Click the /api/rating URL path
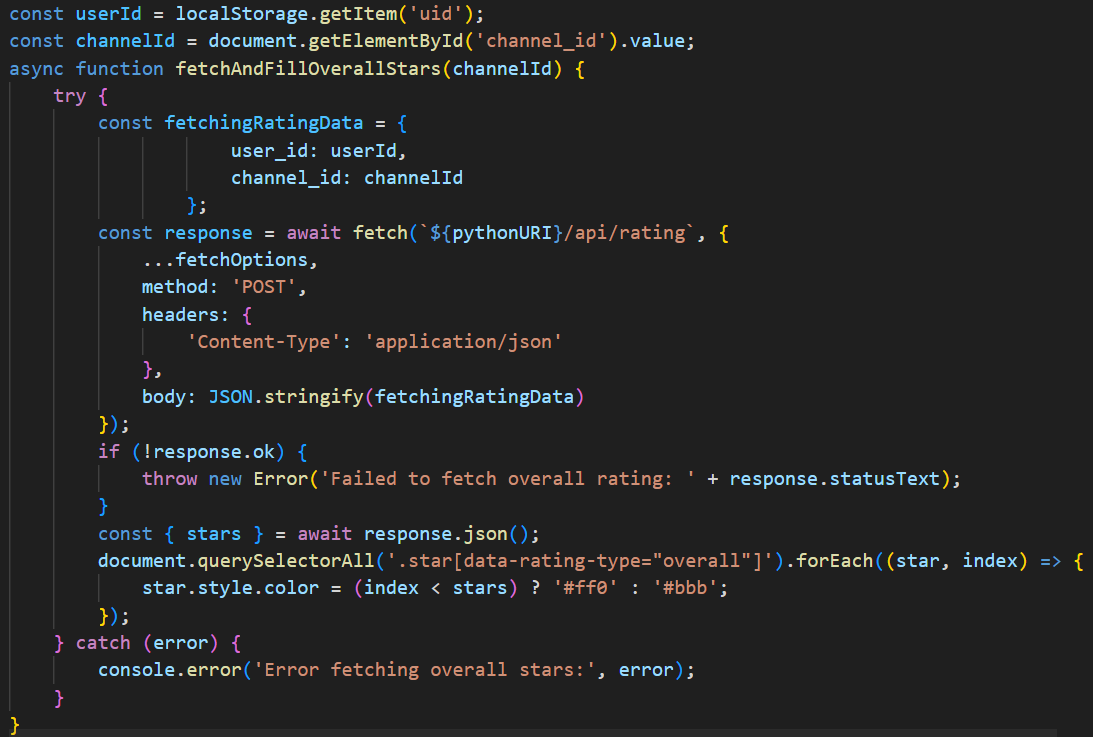This screenshot has width=1093, height=737. pos(625,232)
